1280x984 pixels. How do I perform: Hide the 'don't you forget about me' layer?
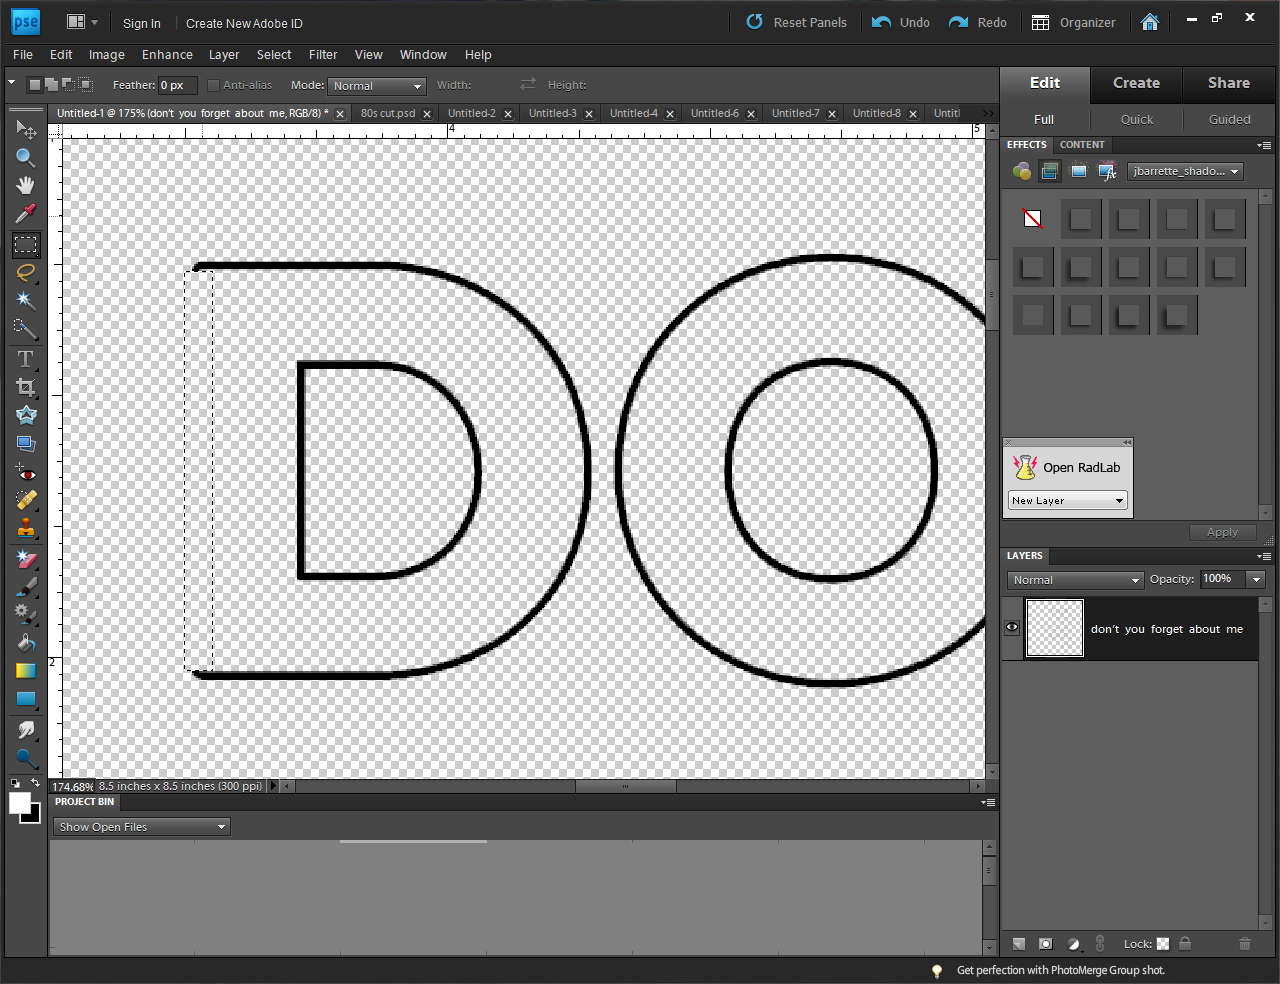click(1012, 628)
